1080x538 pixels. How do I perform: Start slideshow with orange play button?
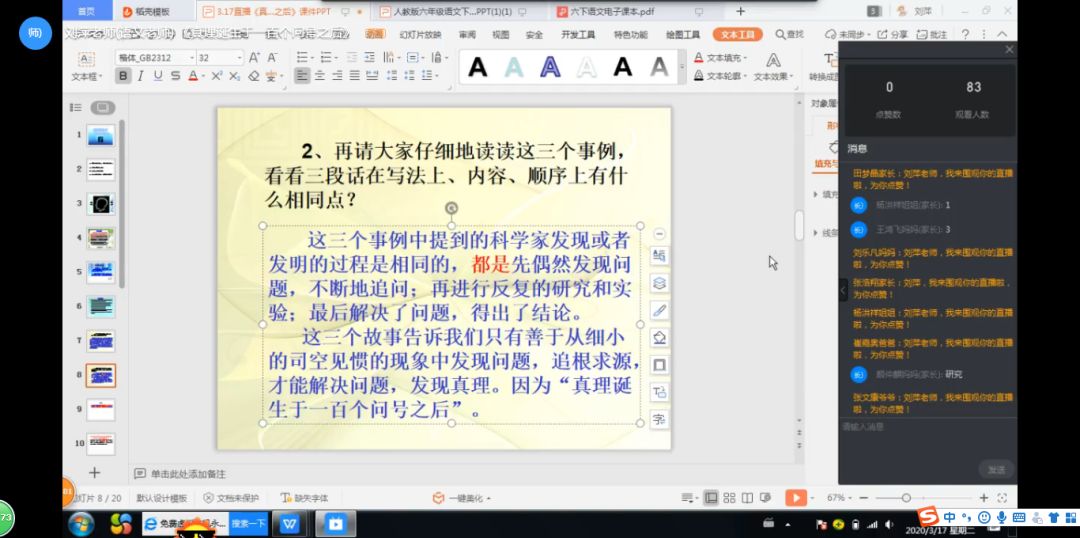796,497
